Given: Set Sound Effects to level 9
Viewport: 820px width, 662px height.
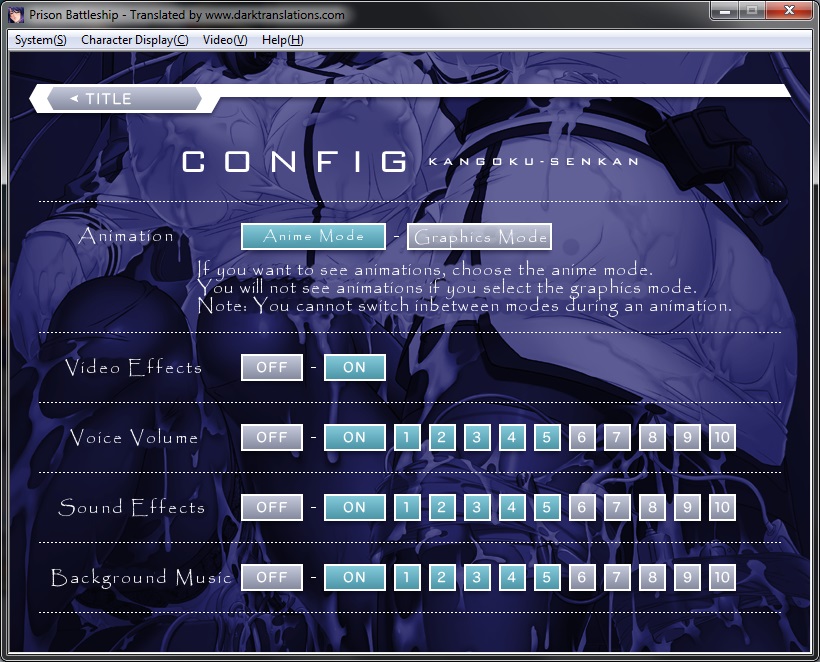Looking at the screenshot, I should pyautogui.click(x=687, y=507).
